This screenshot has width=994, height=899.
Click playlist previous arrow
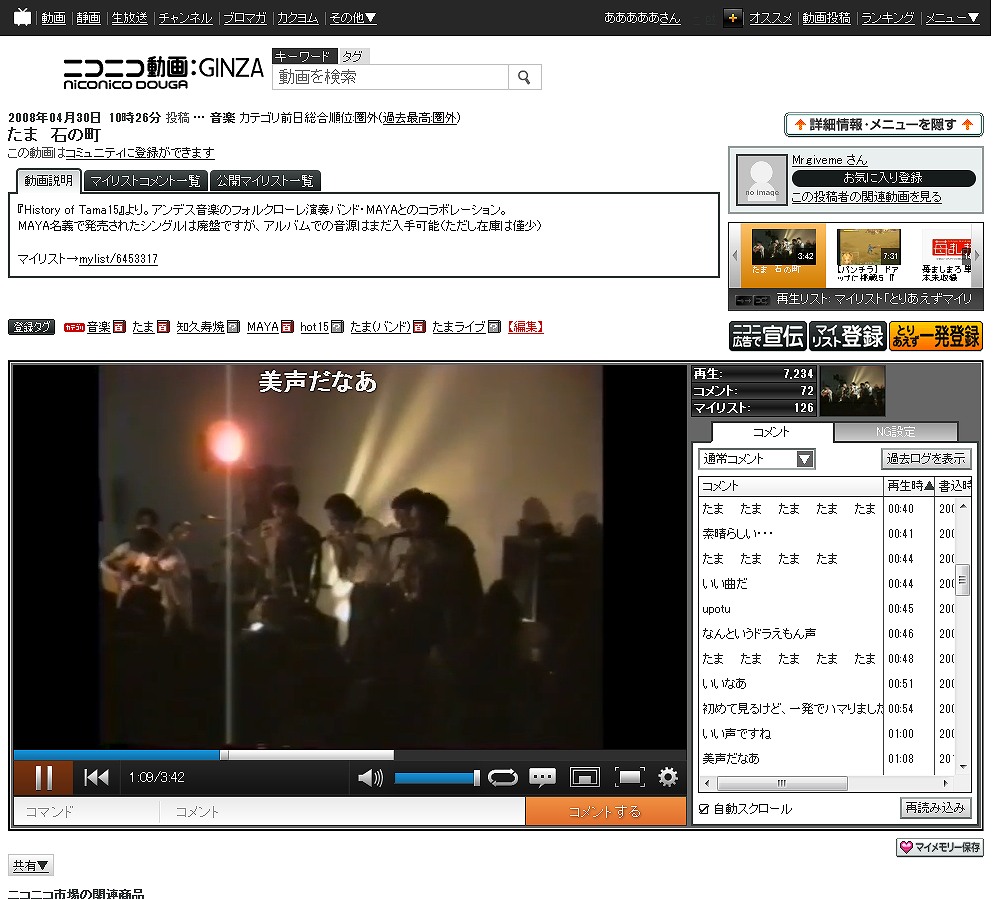(735, 255)
